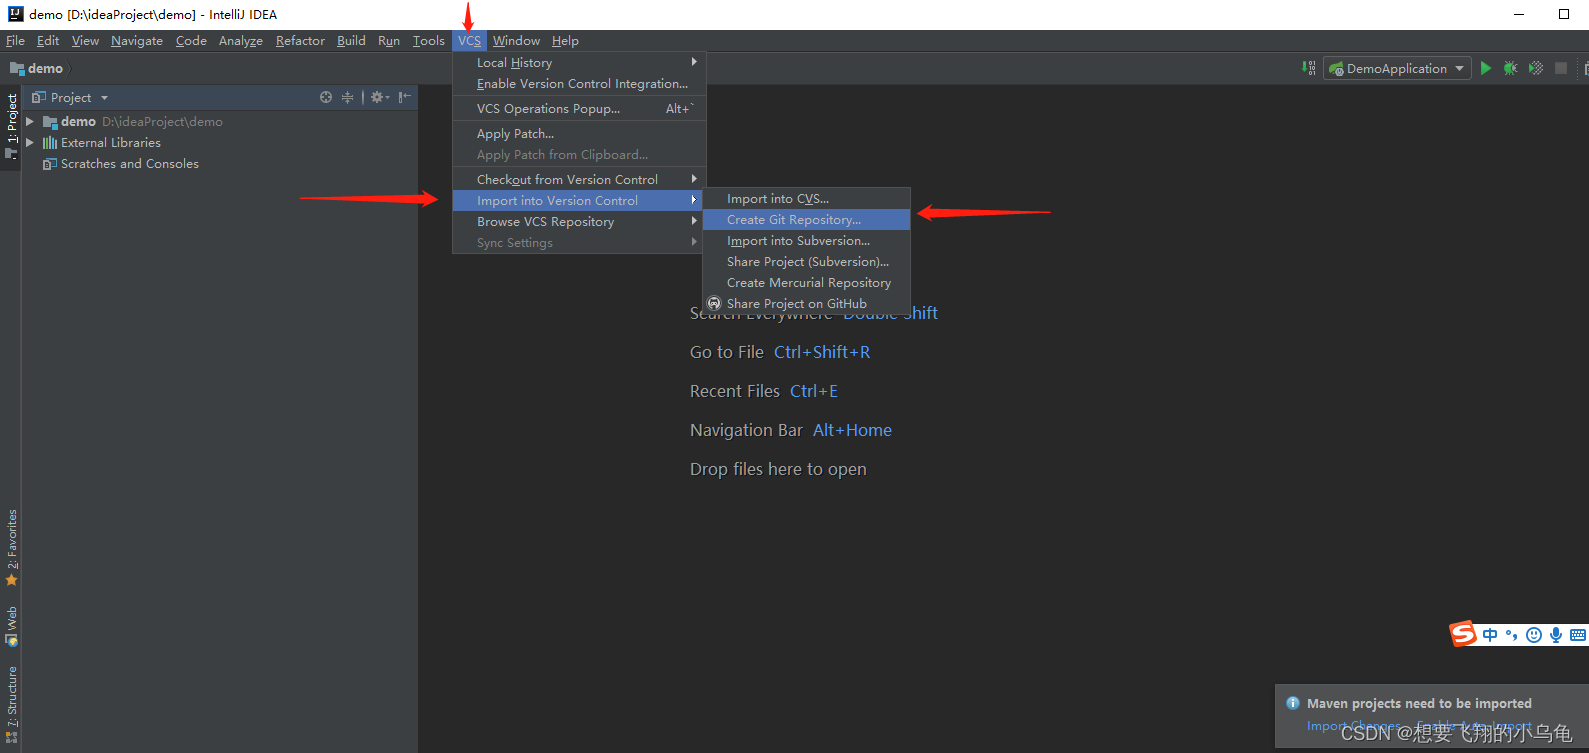Select Import into Version Control entry

pos(577,201)
